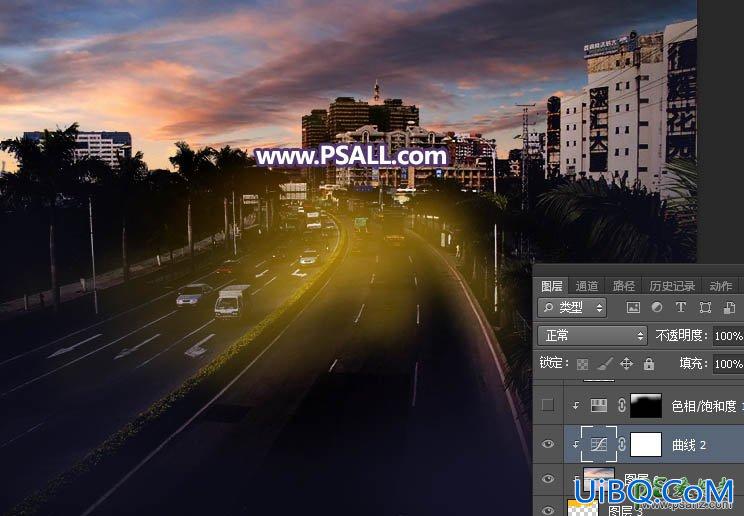Click the mask link icon on 曲线 2
744x516 pixels.
coord(621,444)
